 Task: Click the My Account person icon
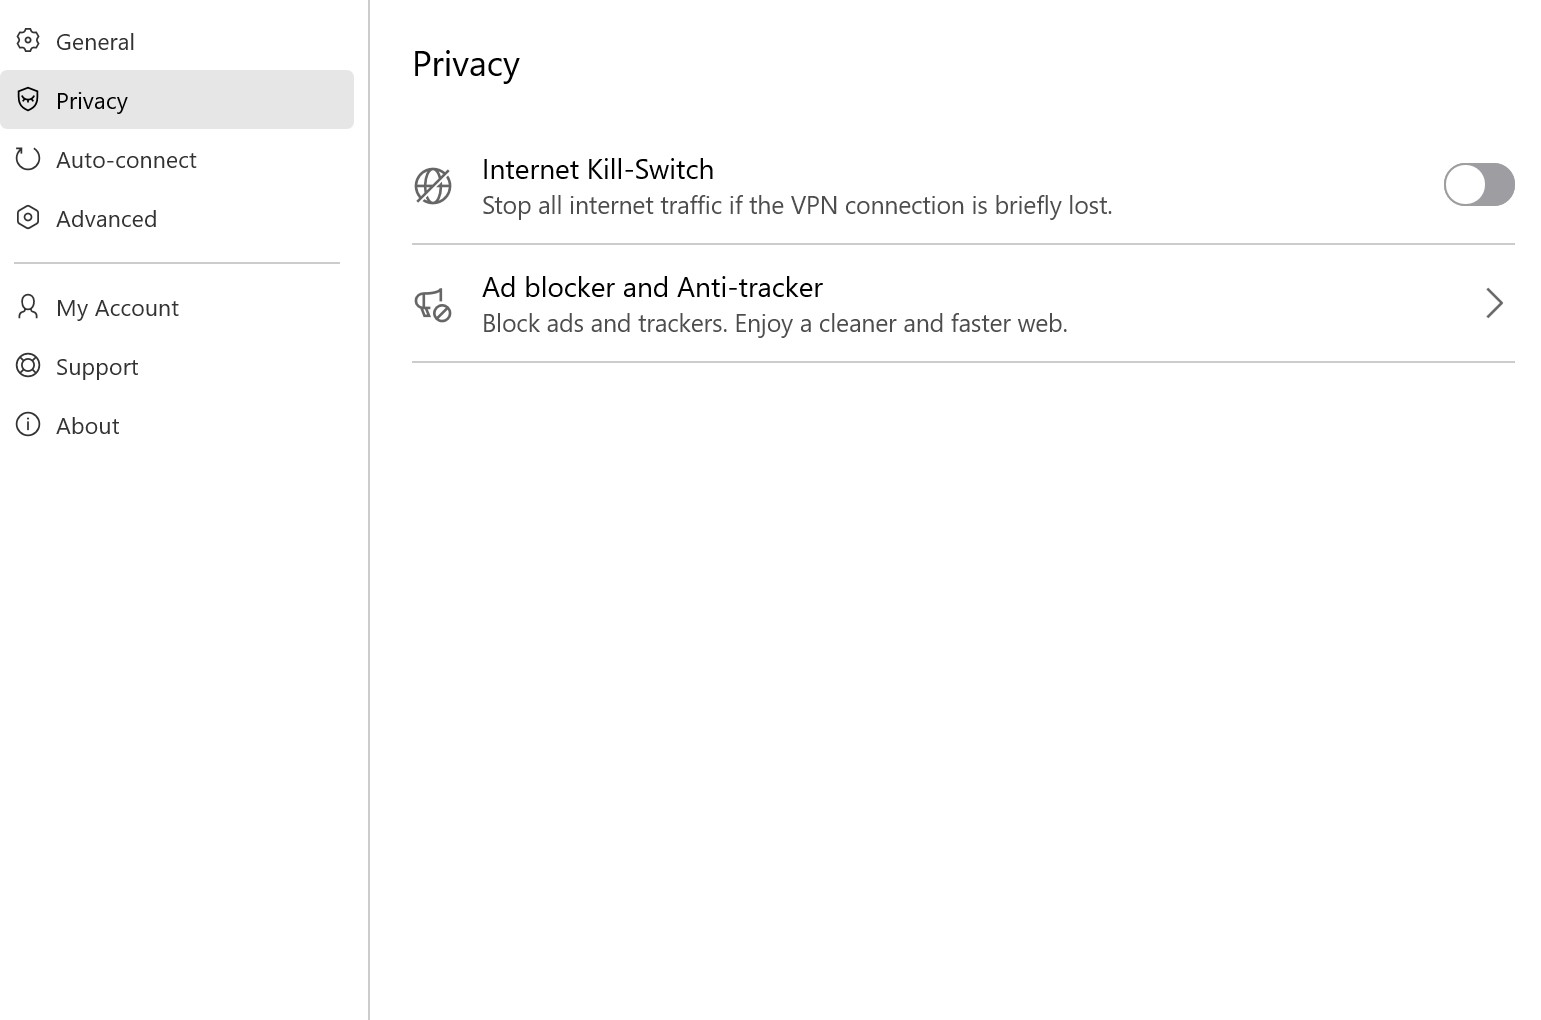click(x=28, y=307)
